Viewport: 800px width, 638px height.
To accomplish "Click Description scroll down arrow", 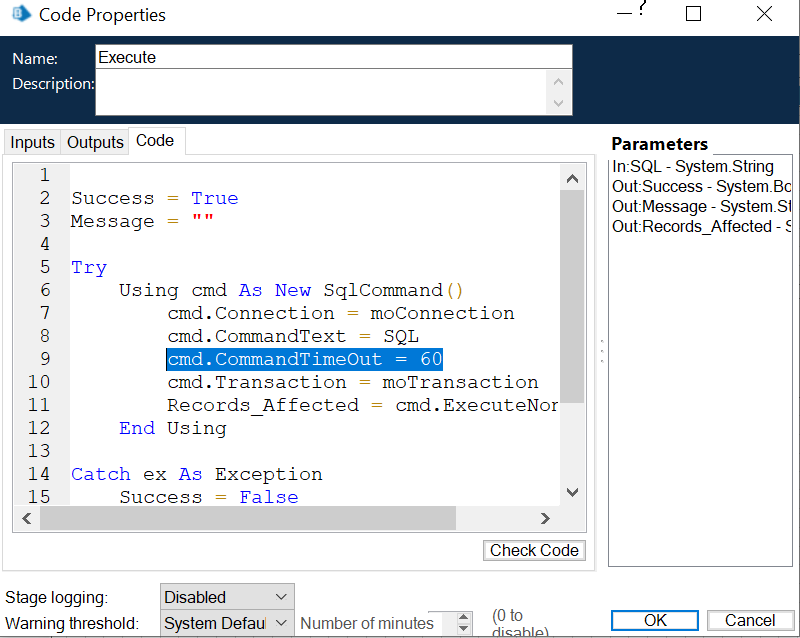I will (x=558, y=103).
